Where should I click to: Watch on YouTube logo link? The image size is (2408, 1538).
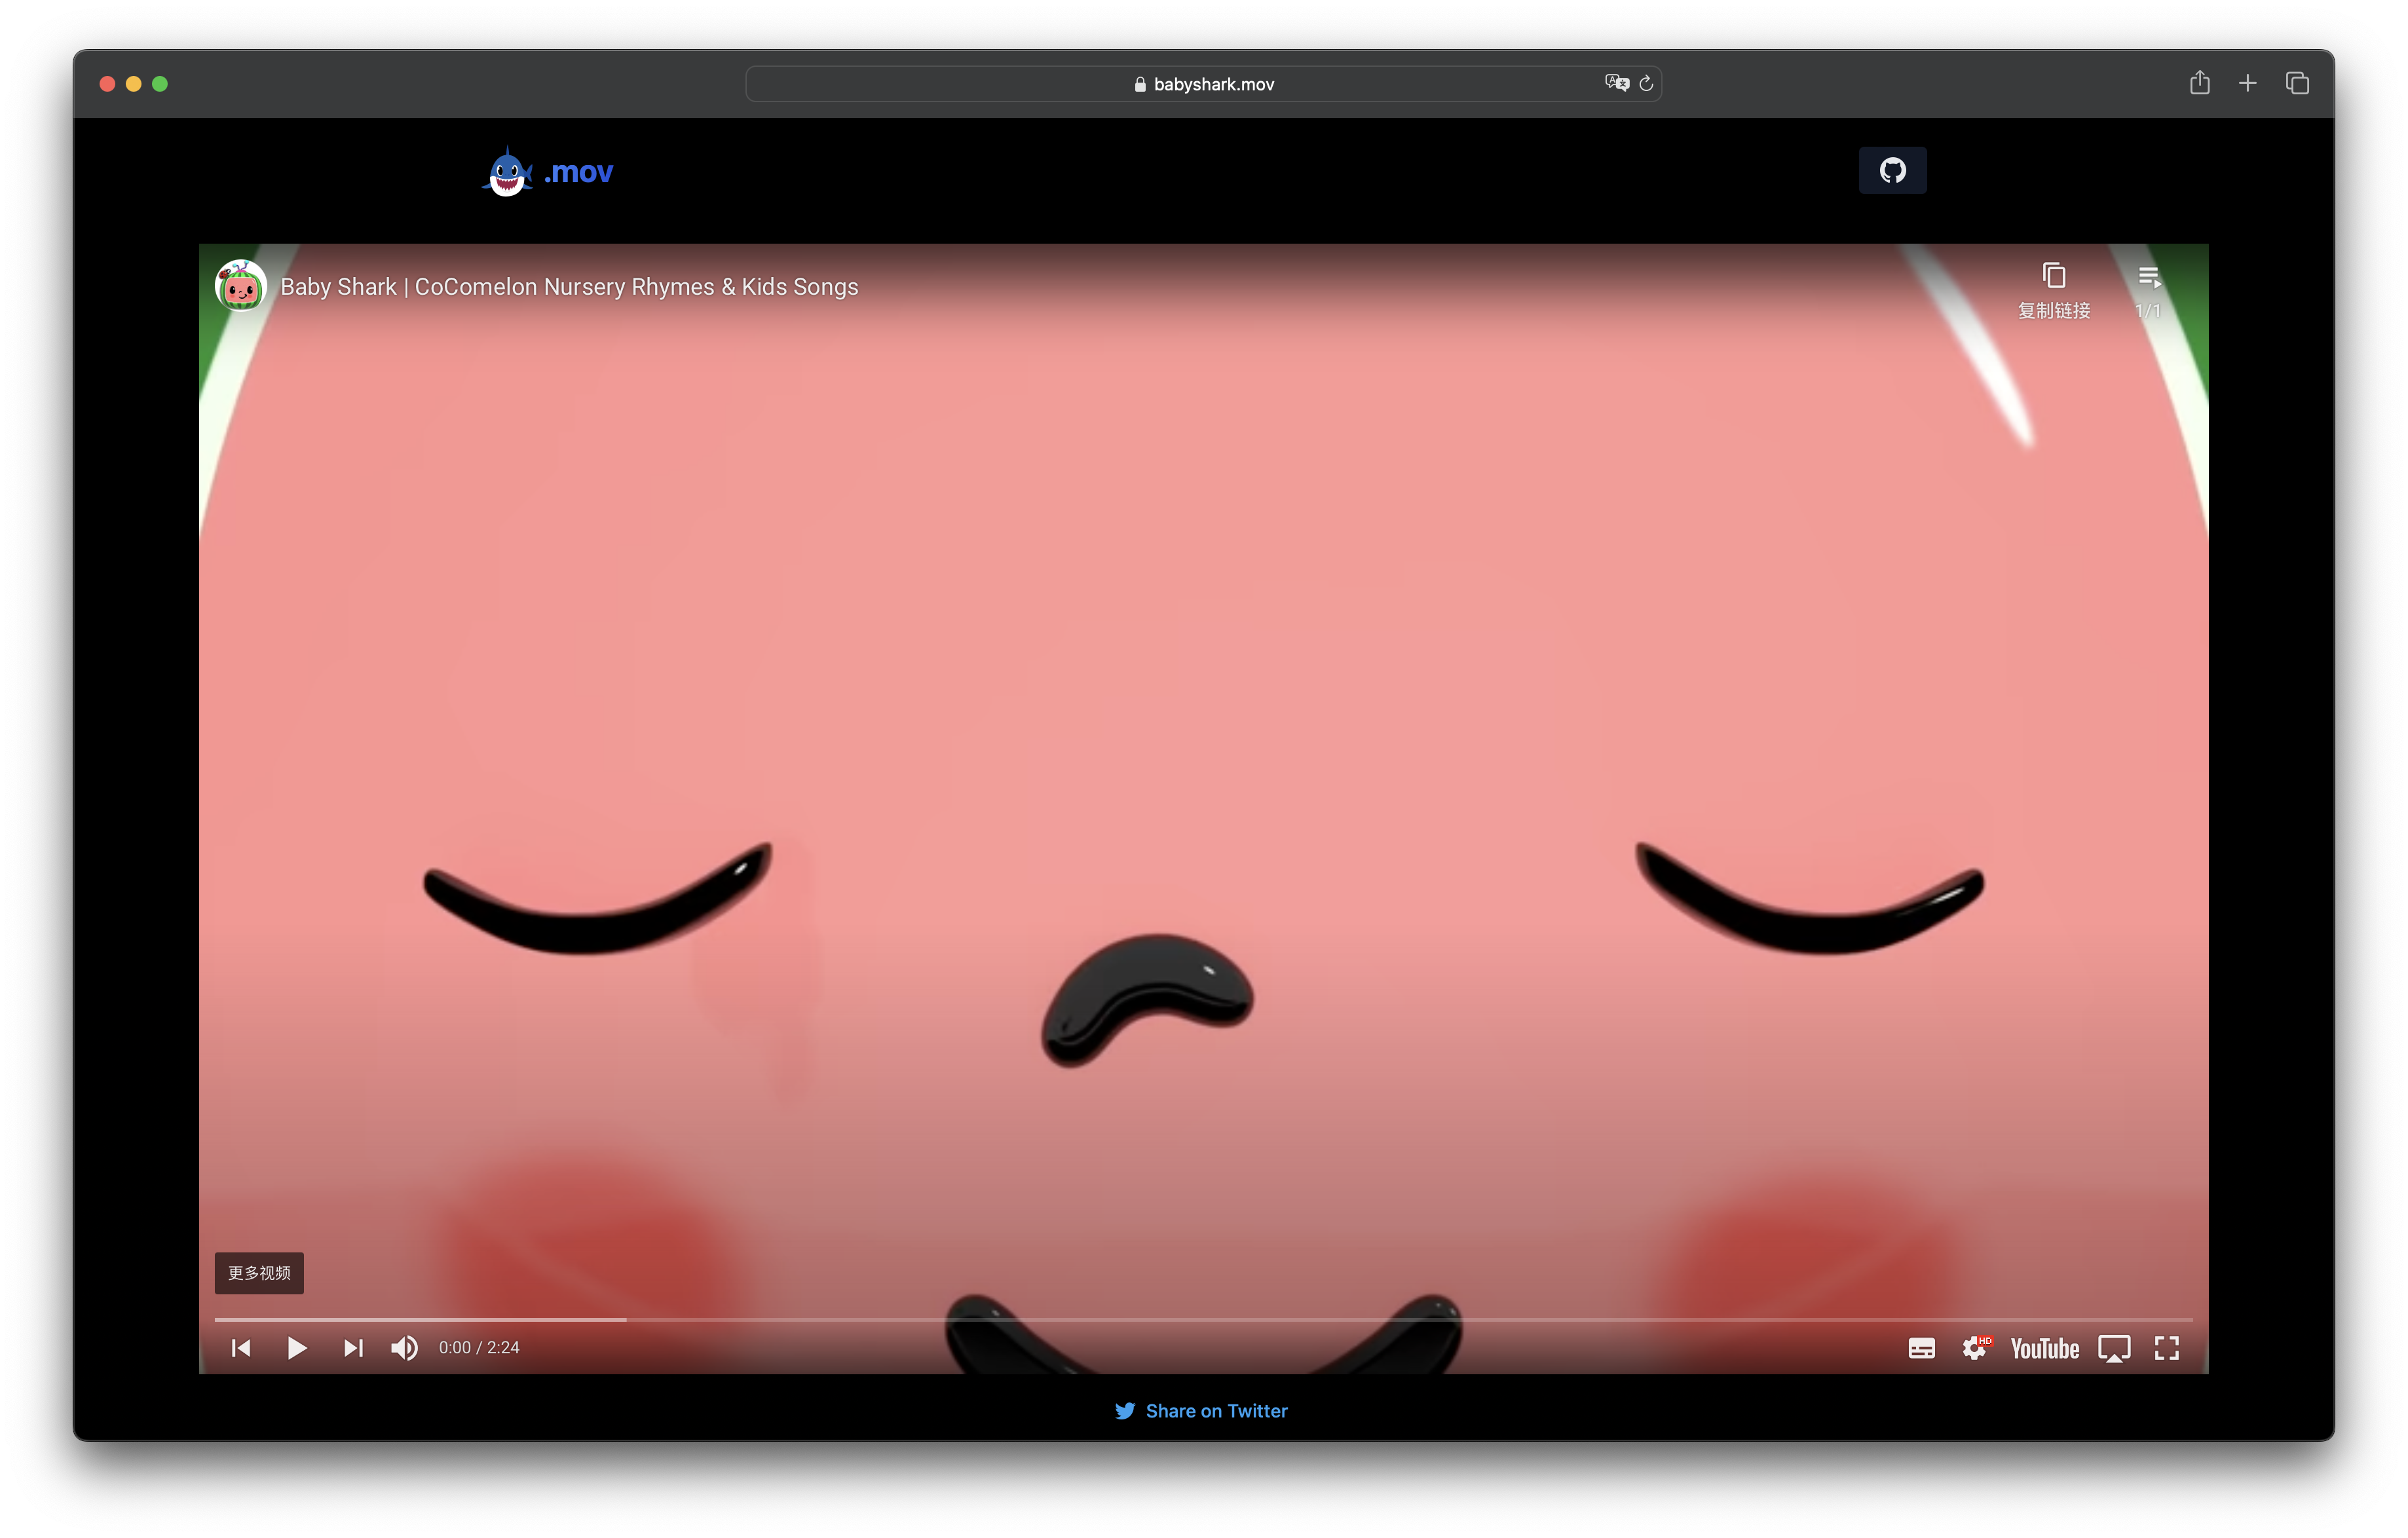tap(2045, 1349)
